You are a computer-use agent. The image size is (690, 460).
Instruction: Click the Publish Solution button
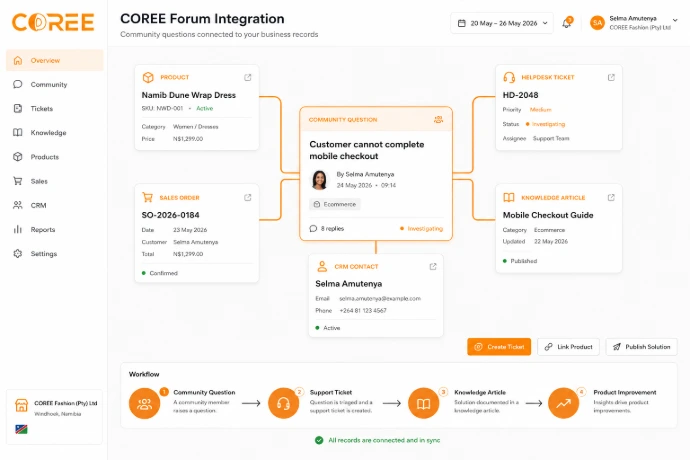coord(642,347)
